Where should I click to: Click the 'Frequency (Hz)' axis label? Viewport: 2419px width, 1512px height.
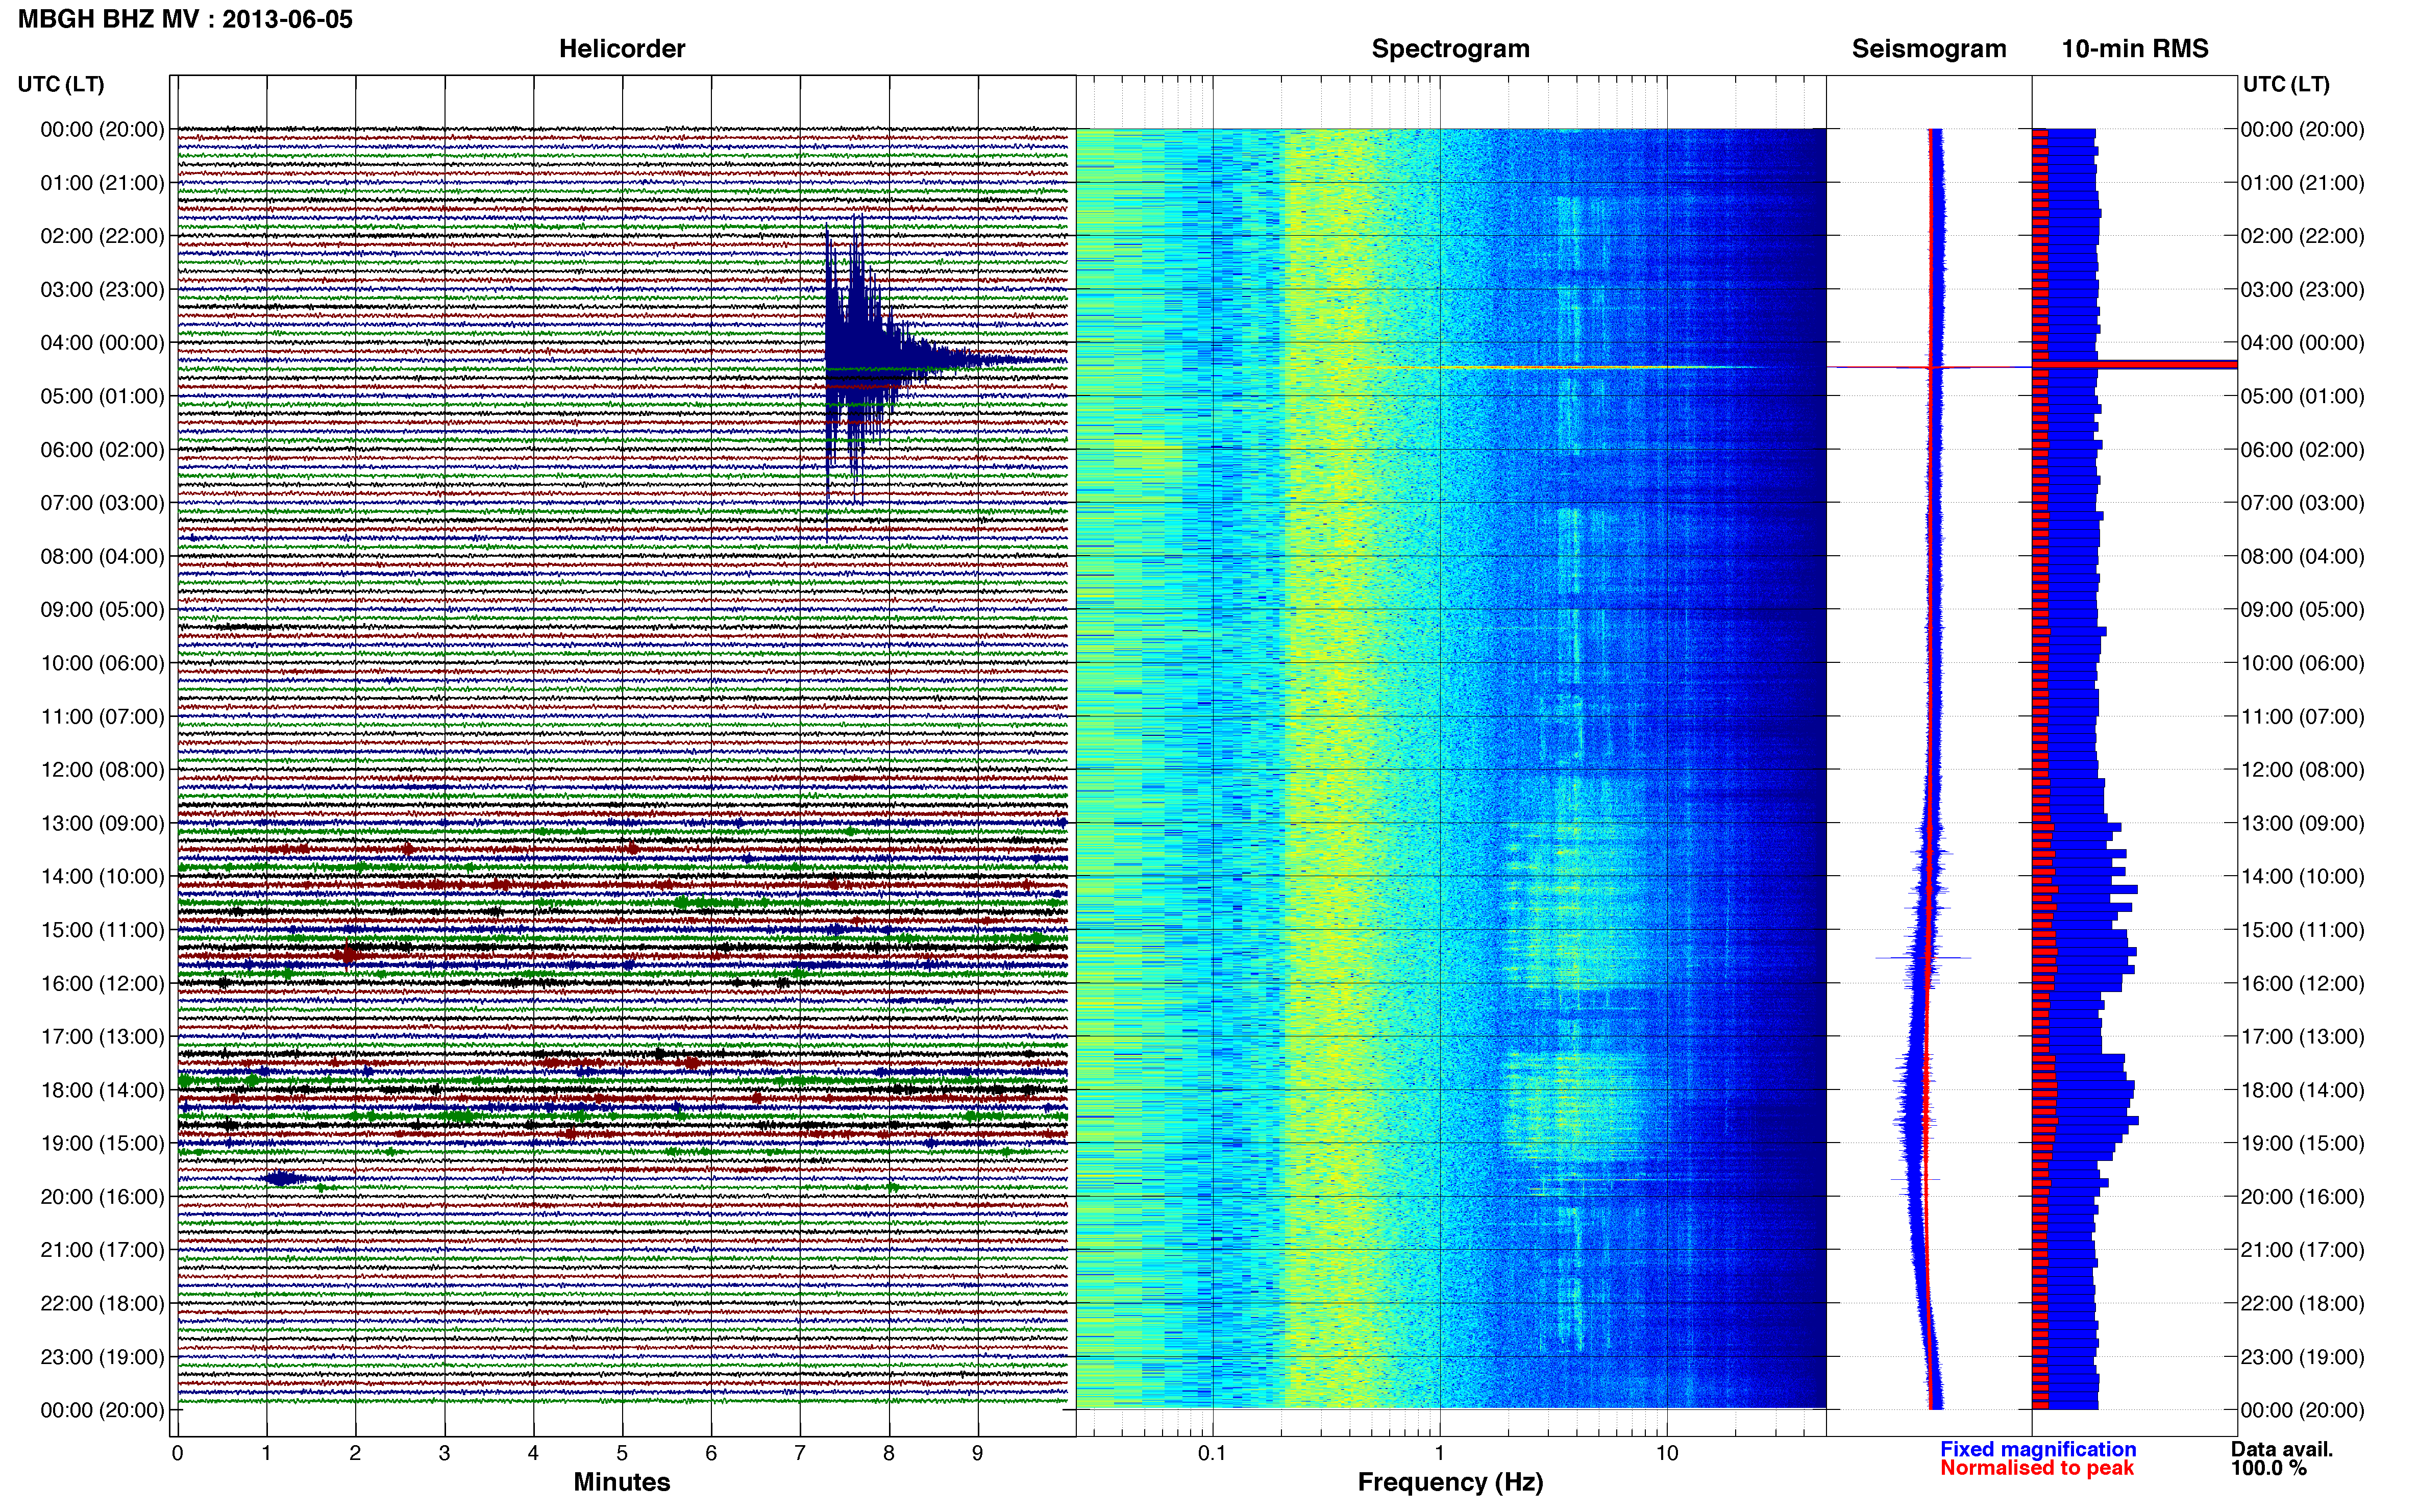click(1450, 1482)
